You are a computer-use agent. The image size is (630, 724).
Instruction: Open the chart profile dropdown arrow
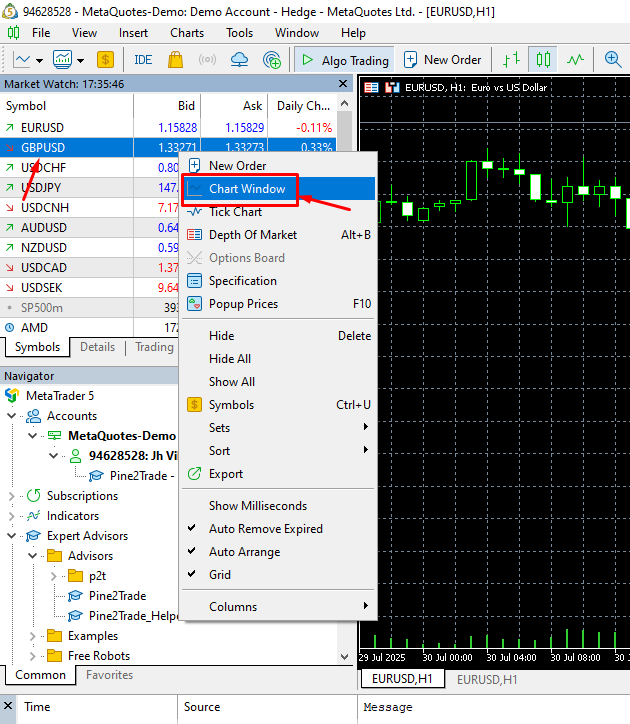click(x=39, y=60)
